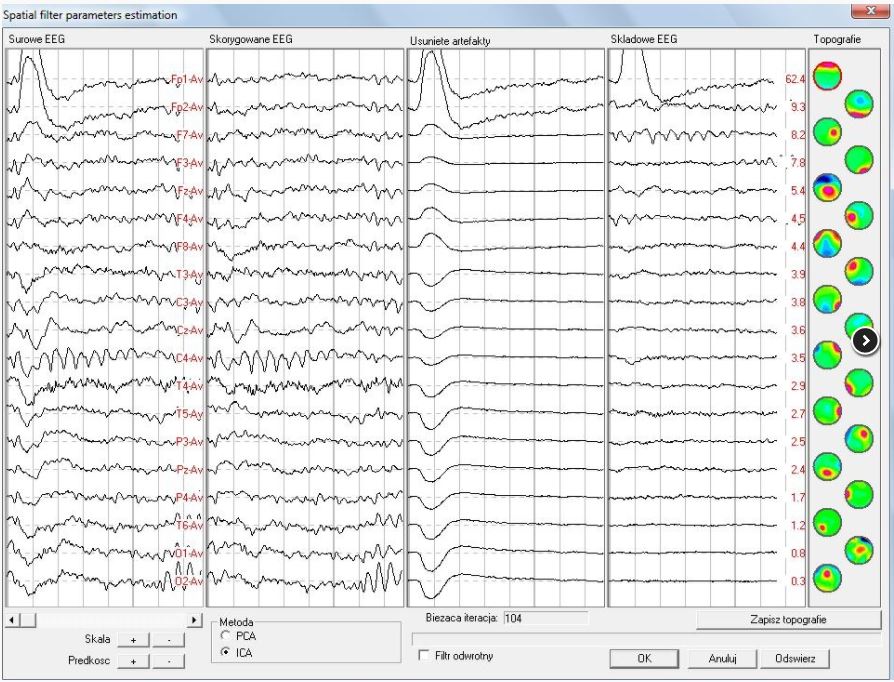Select the topography map for component 3.8
The image size is (894, 682).
[x=827, y=299]
